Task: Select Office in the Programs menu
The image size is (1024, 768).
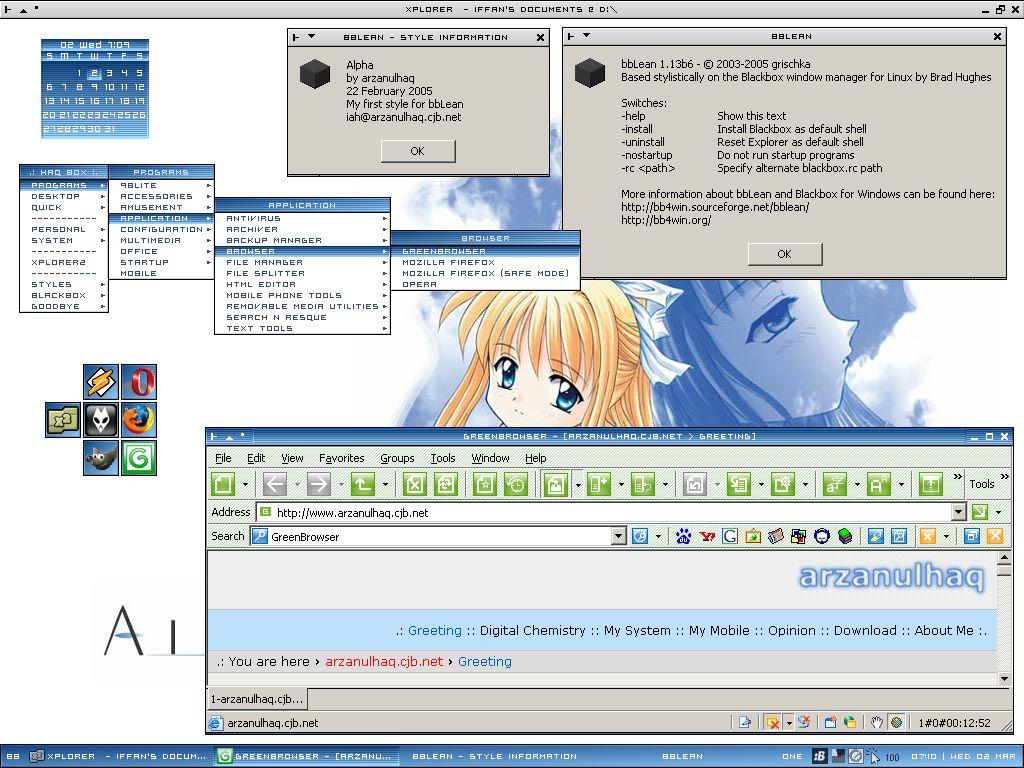Action: 138,251
